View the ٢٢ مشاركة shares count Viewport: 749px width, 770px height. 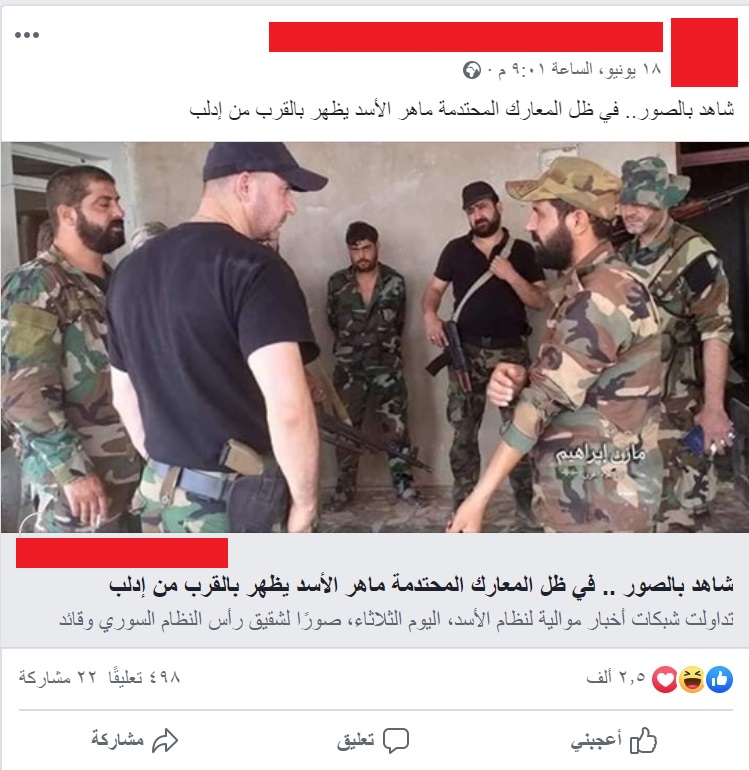pyautogui.click(x=57, y=678)
